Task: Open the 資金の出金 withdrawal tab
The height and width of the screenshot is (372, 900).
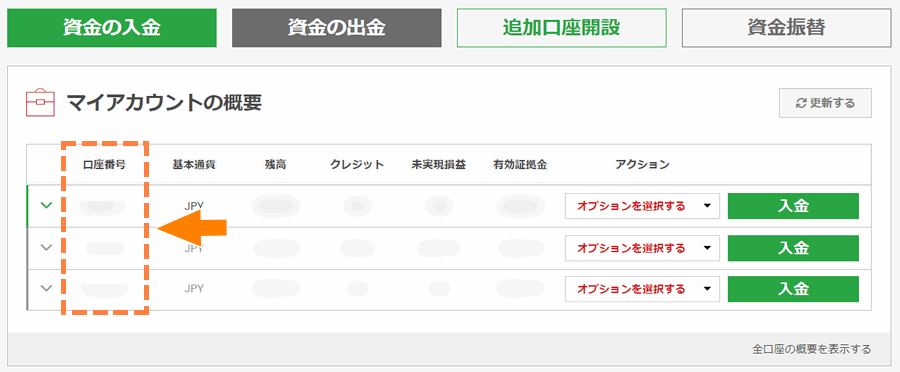Action: point(336,28)
